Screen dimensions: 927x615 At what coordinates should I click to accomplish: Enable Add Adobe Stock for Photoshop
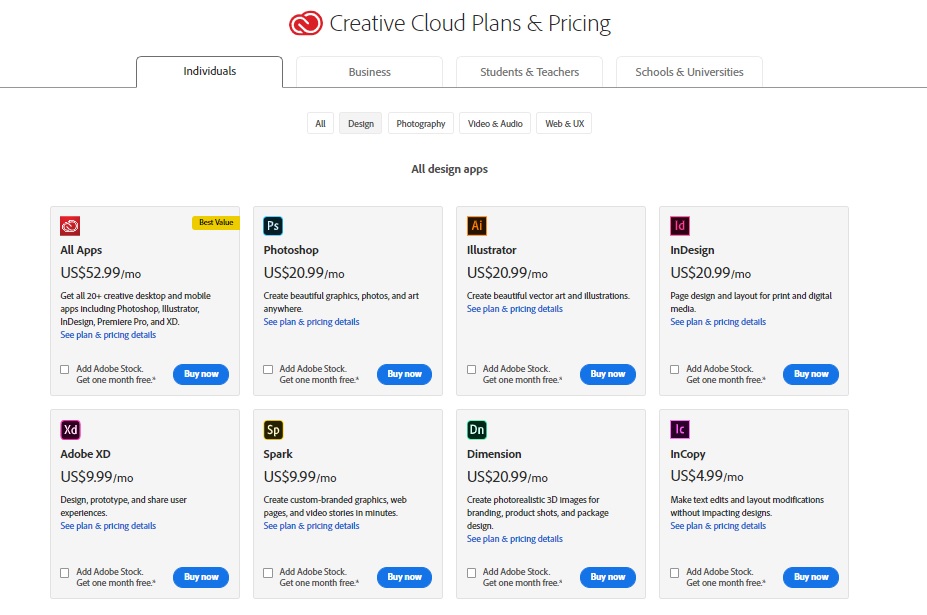tap(268, 369)
